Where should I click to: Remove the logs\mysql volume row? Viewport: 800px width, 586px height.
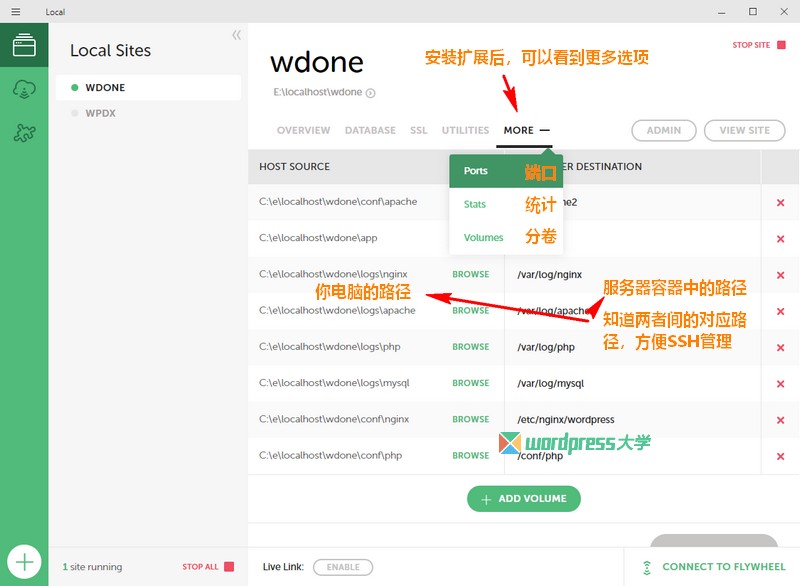pyautogui.click(x=780, y=384)
